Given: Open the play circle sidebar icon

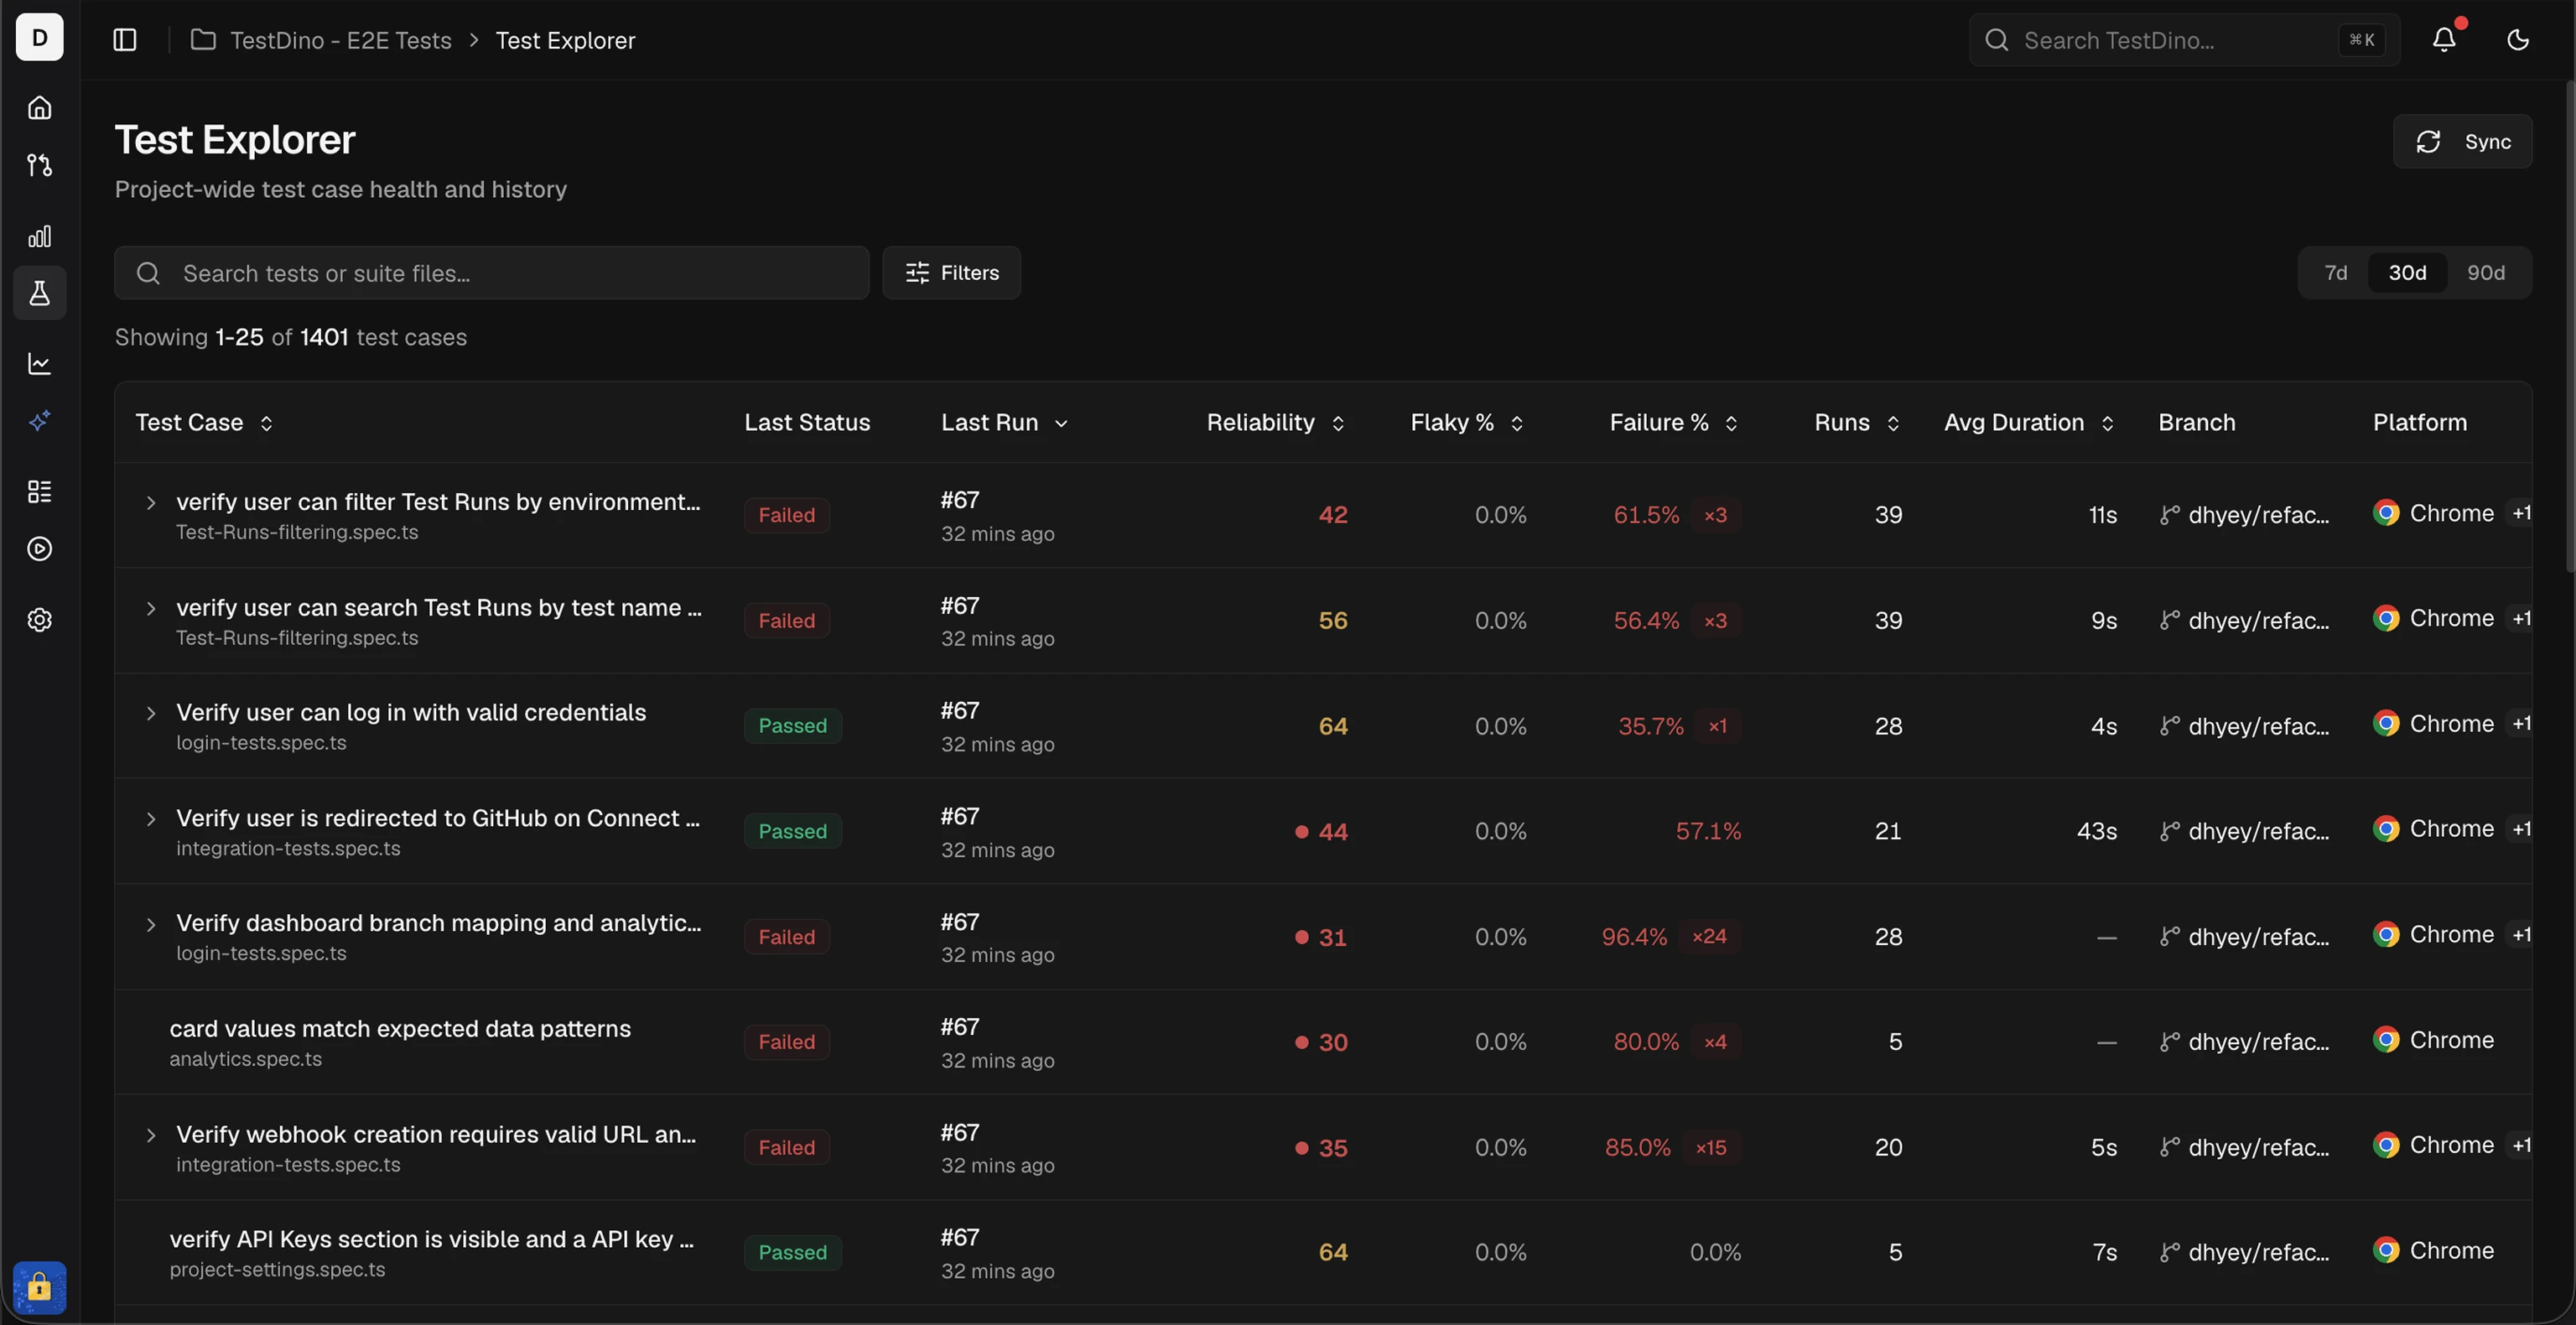Looking at the screenshot, I should click(39, 549).
